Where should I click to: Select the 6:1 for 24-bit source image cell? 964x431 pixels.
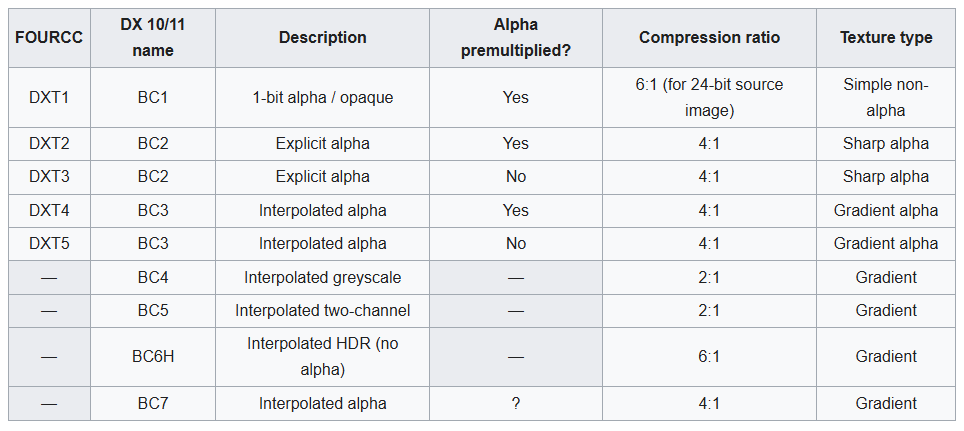(x=709, y=98)
